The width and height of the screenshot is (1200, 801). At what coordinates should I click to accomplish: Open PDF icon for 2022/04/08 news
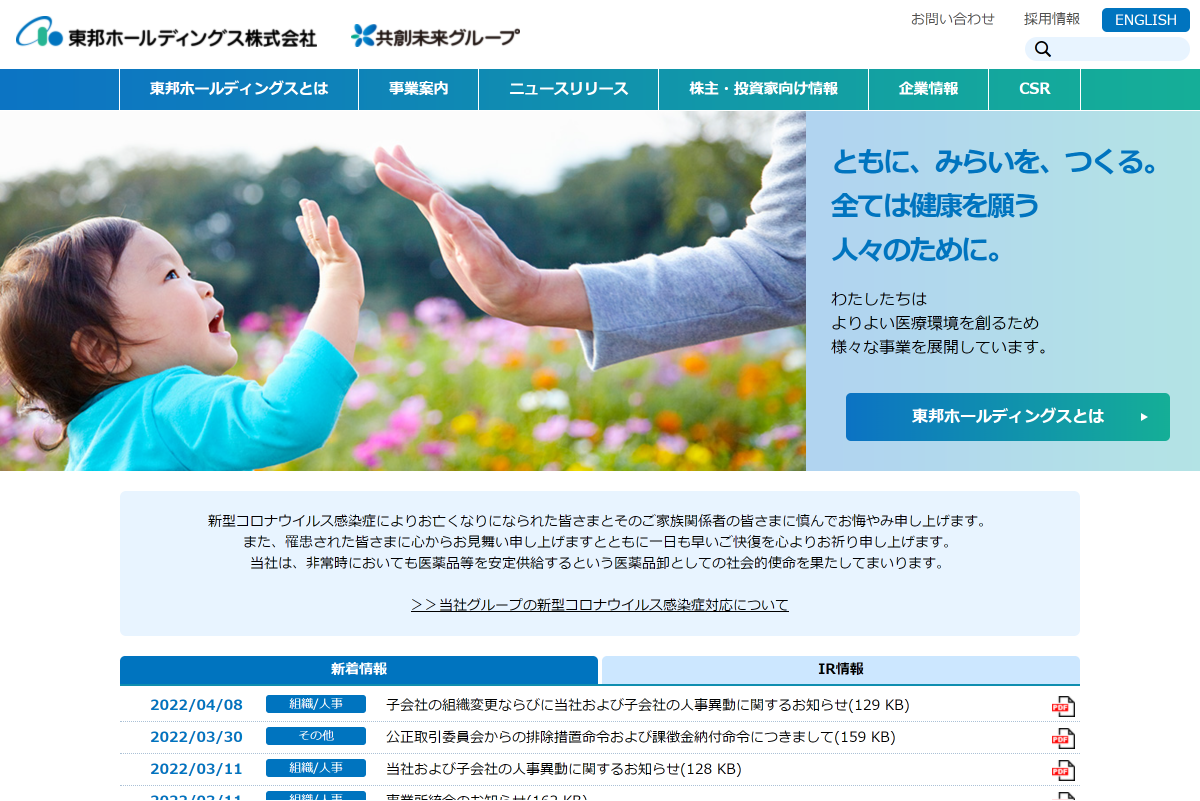point(1062,706)
